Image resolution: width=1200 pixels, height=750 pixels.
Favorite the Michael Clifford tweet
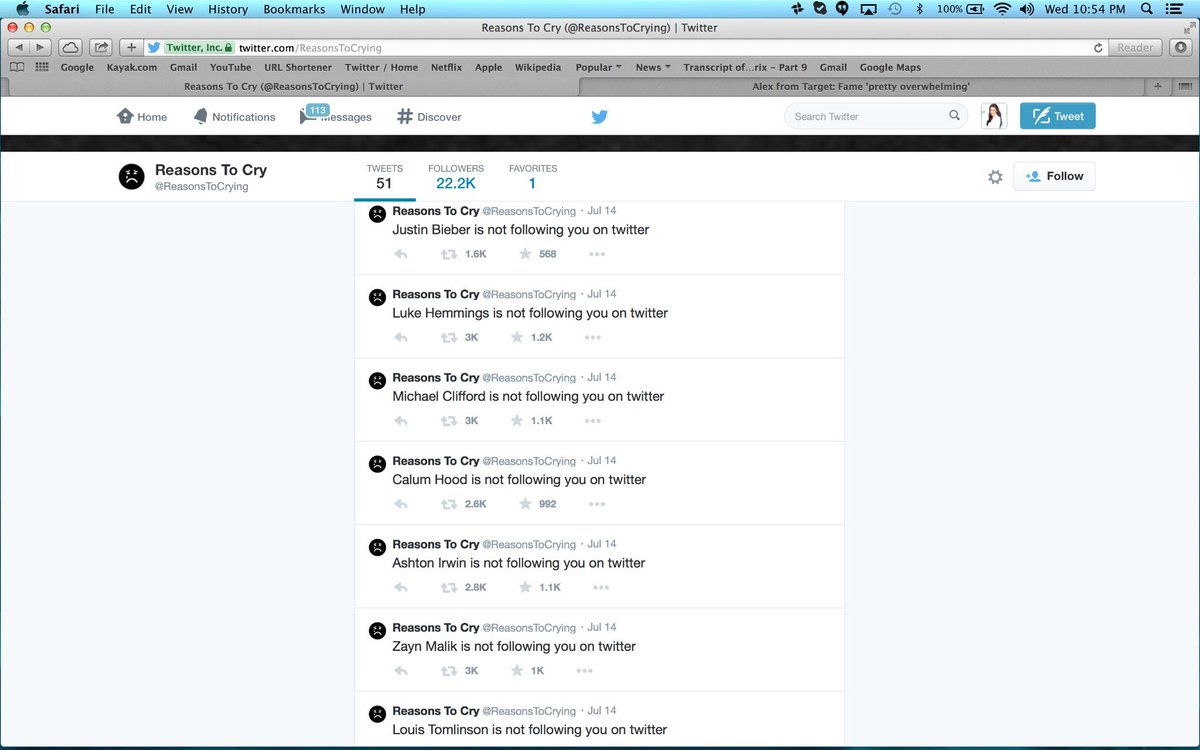click(517, 421)
